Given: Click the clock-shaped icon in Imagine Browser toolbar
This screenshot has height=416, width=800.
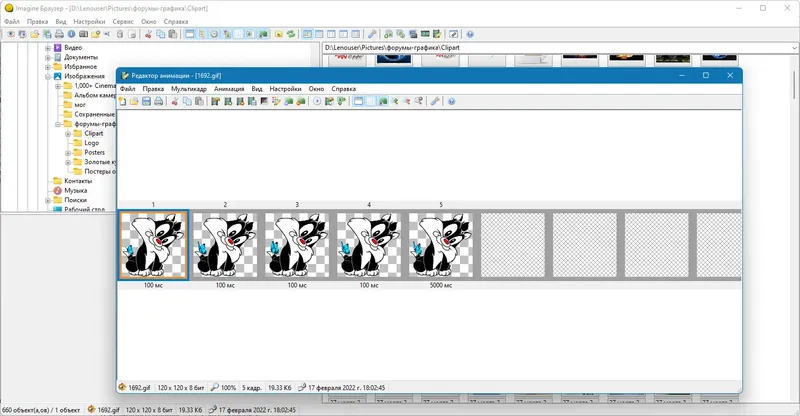Looking at the screenshot, I should click(x=214, y=34).
